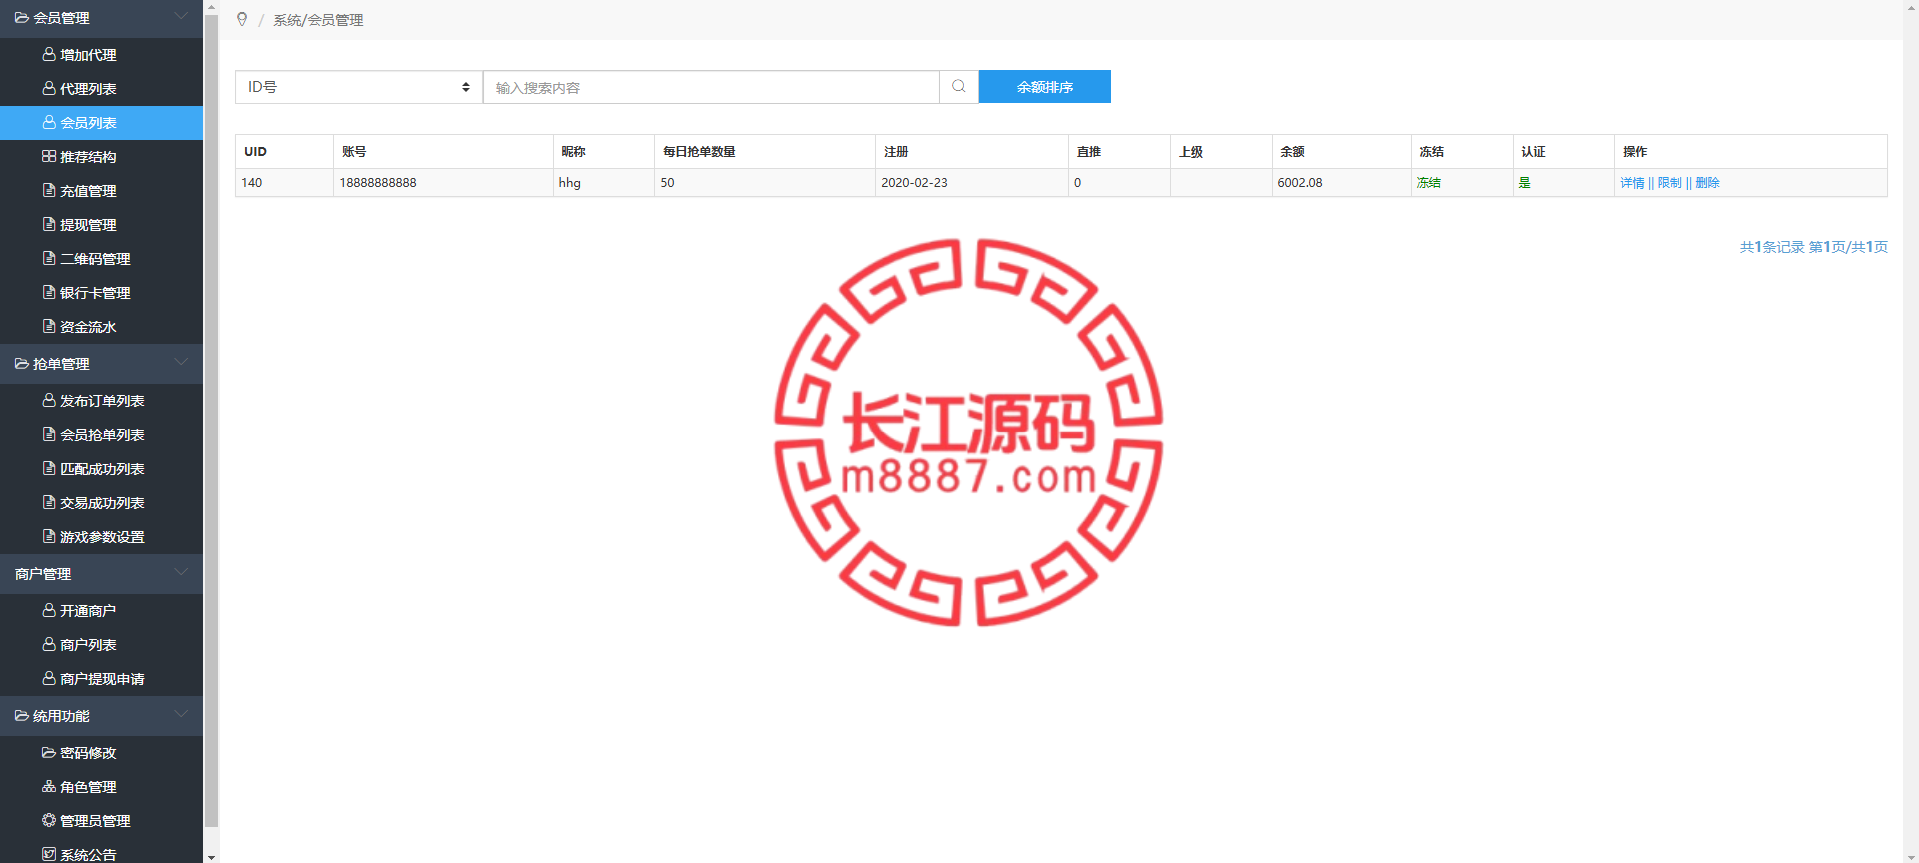This screenshot has height=863, width=1919.
Task: Click the user icon beside 商户列表
Action: coord(48,644)
